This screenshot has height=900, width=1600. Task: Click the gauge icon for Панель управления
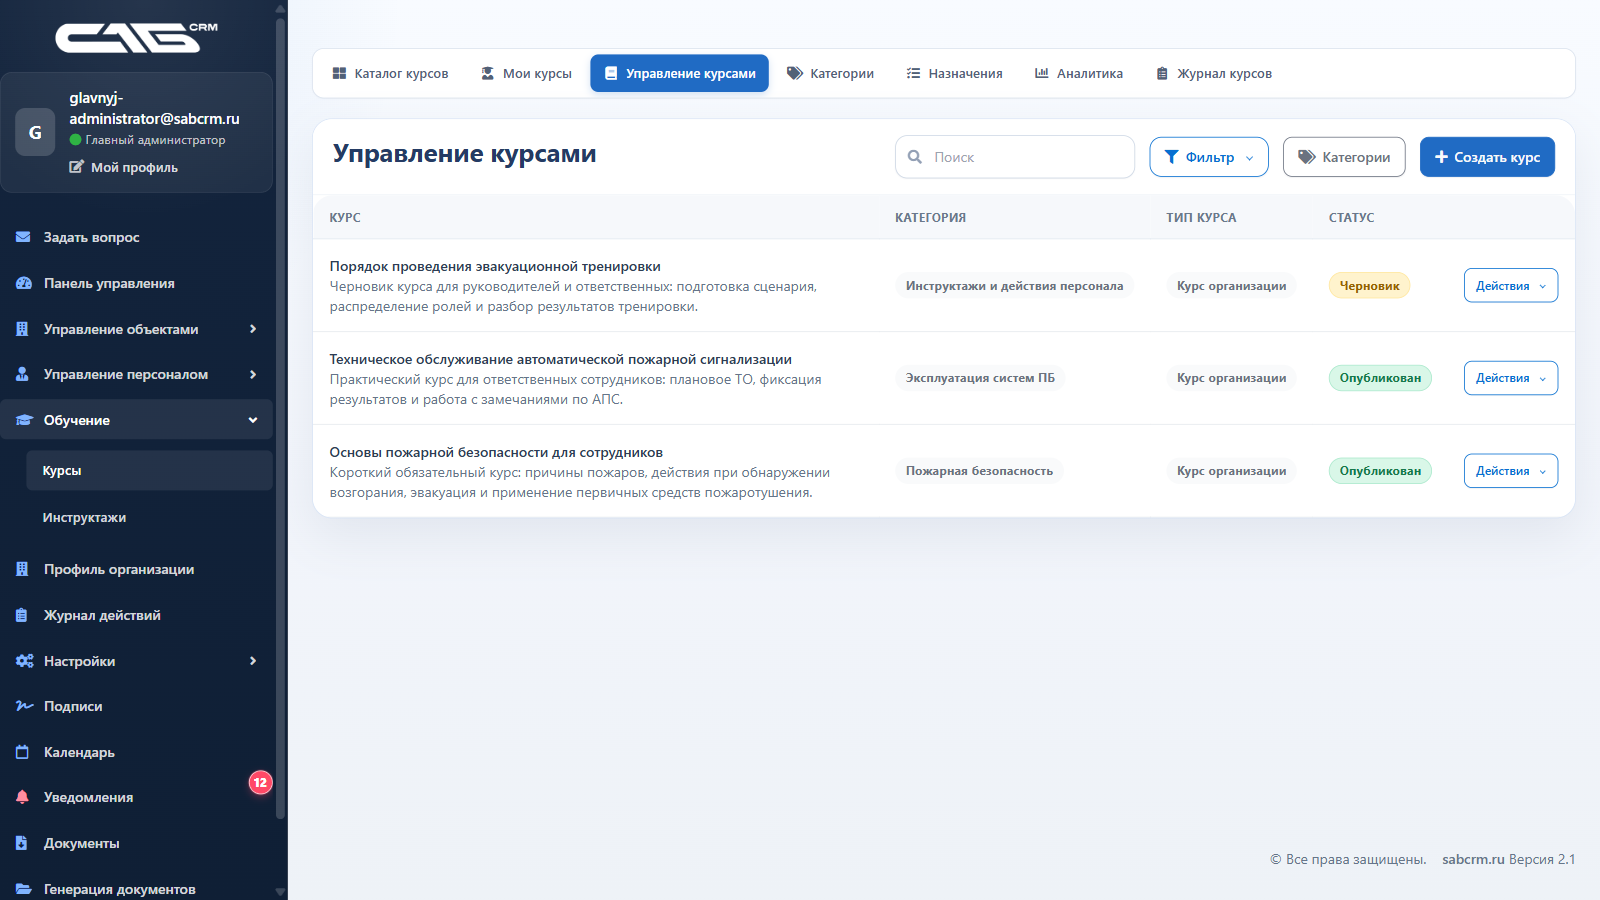pos(23,283)
